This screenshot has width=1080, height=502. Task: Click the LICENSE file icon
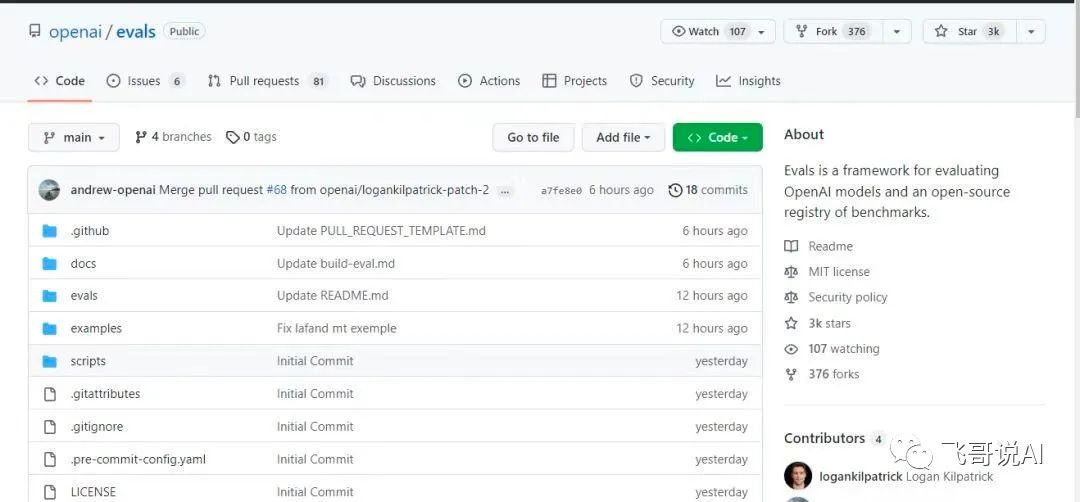50,492
